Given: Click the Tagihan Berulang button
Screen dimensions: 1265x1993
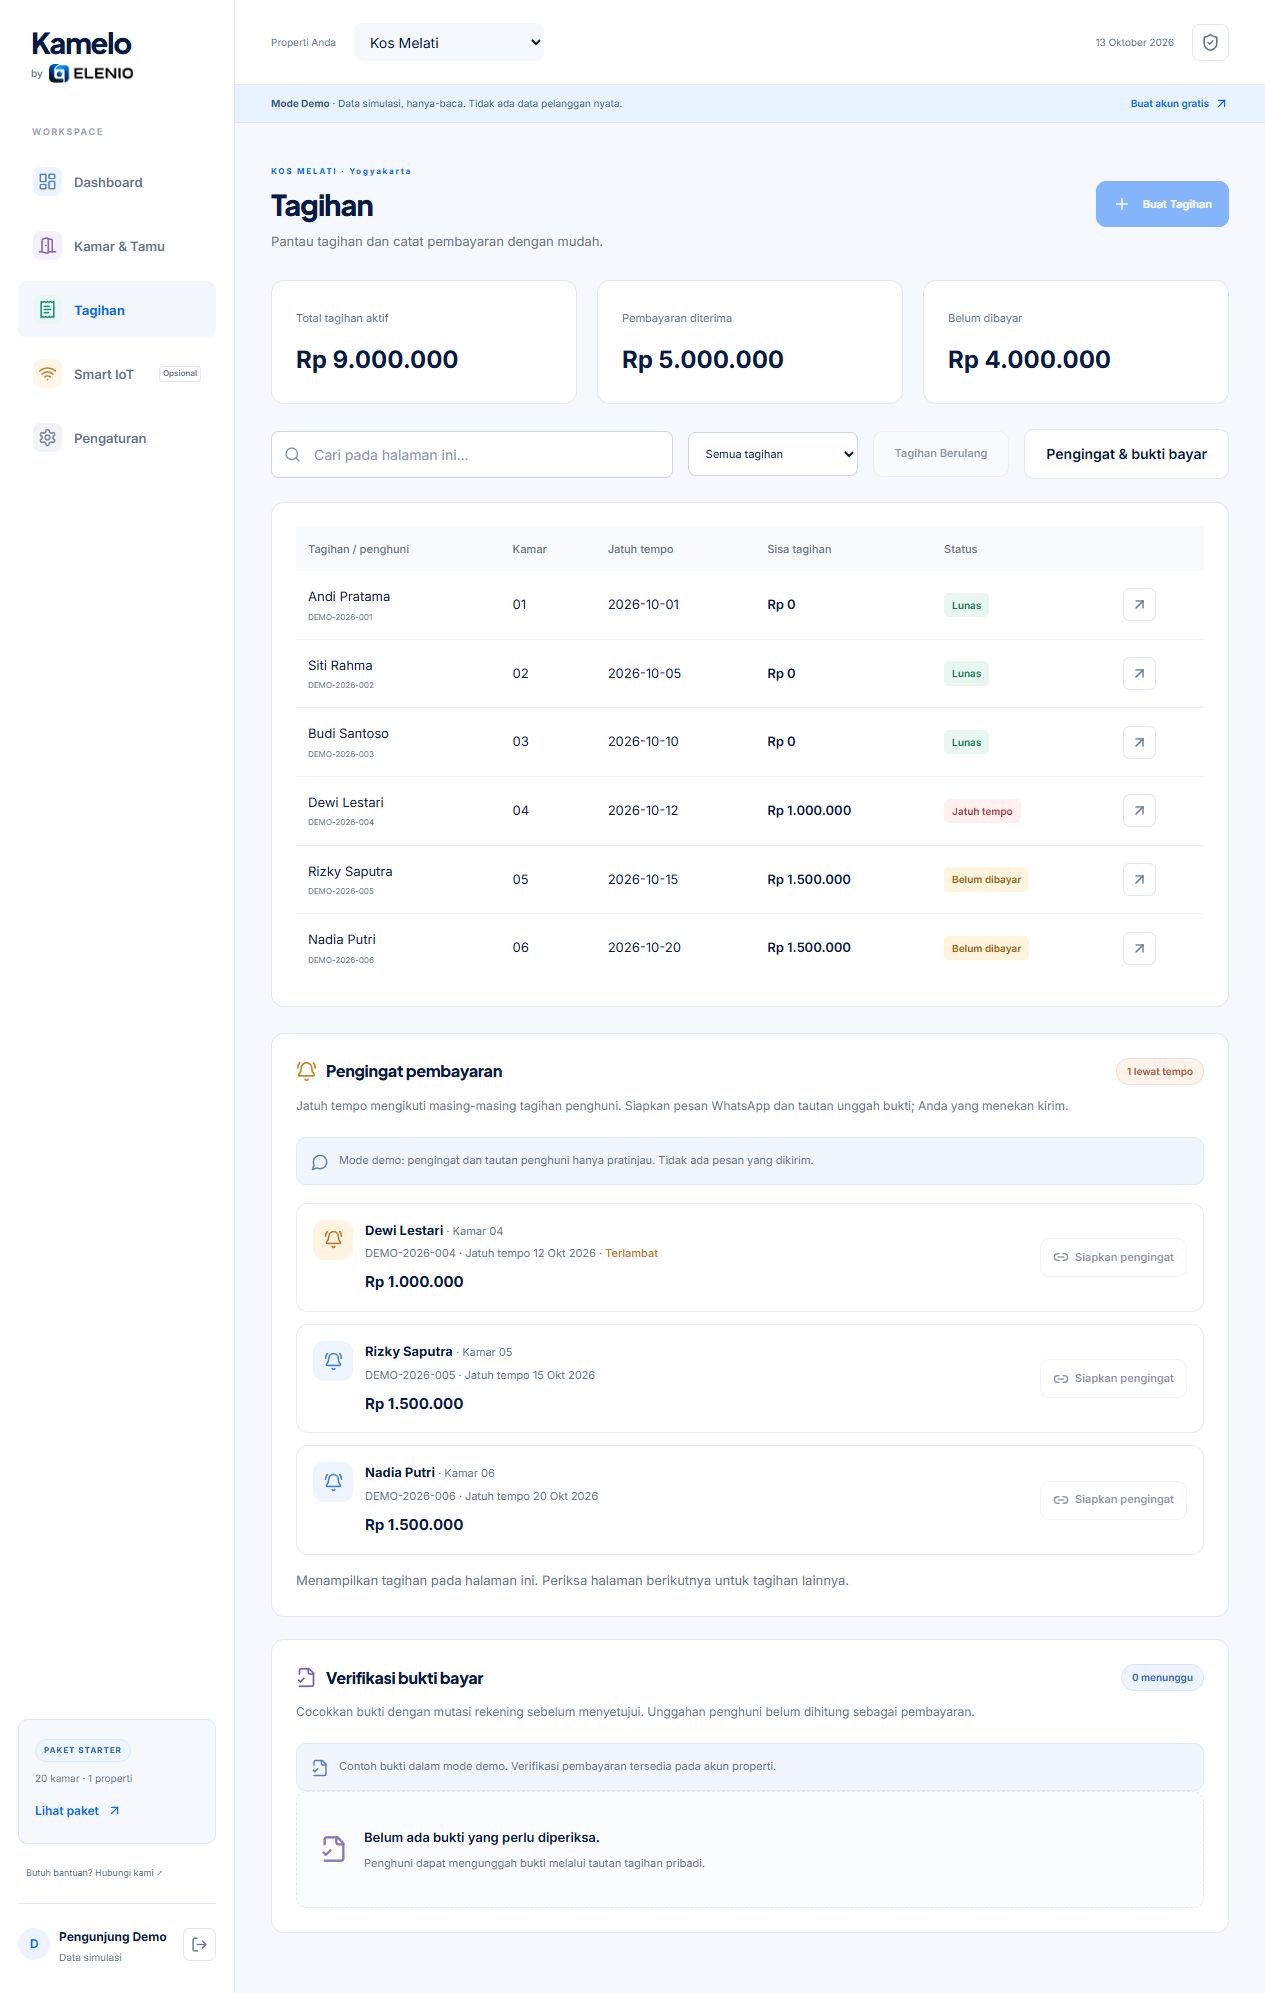Looking at the screenshot, I should [941, 454].
